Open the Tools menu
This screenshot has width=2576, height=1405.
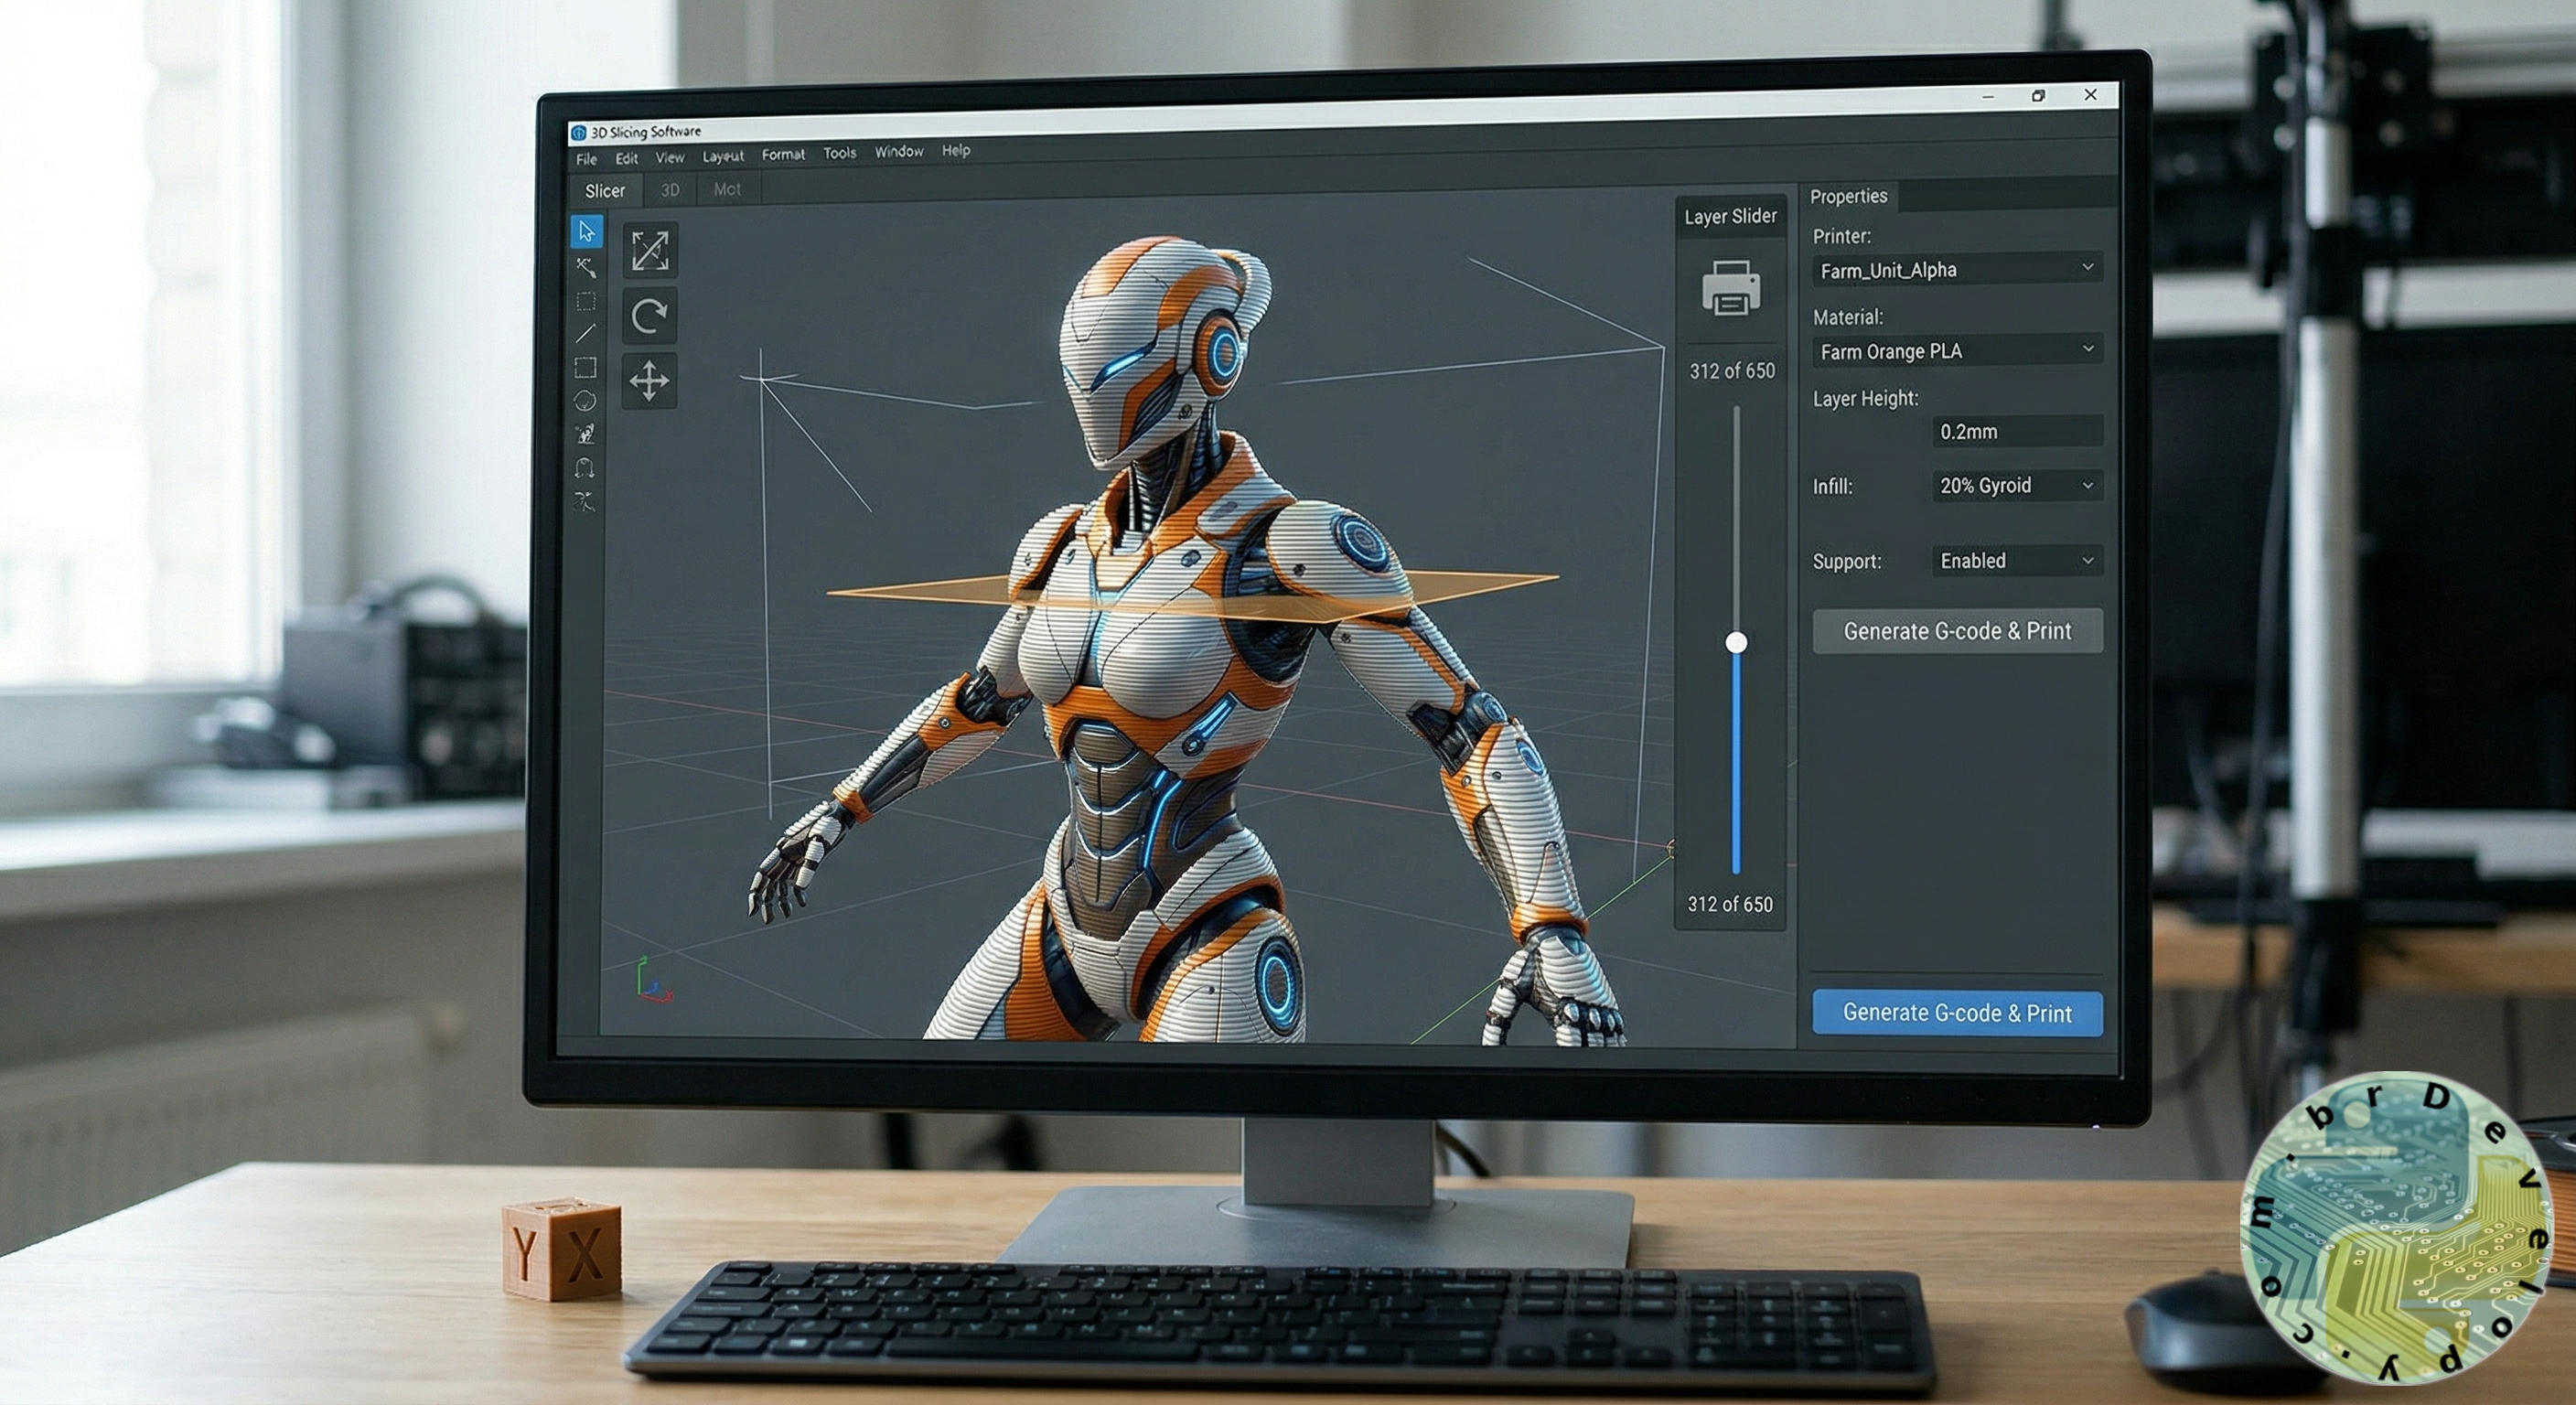click(x=838, y=152)
